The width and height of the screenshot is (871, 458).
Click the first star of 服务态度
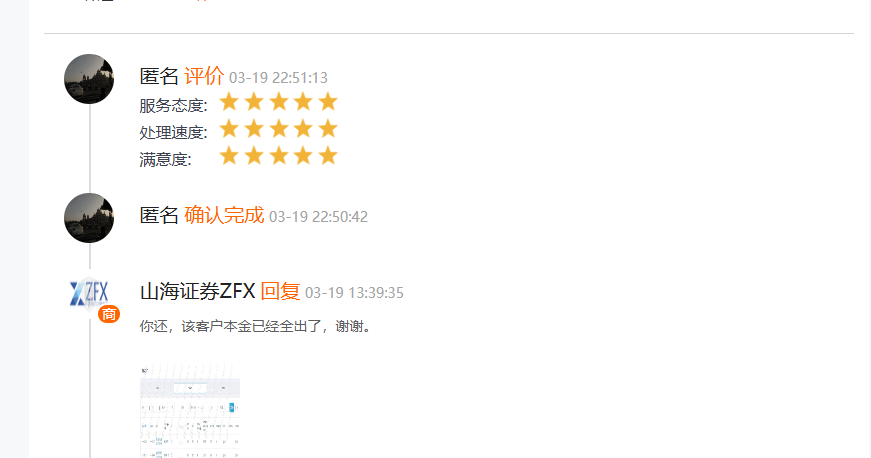click(229, 102)
